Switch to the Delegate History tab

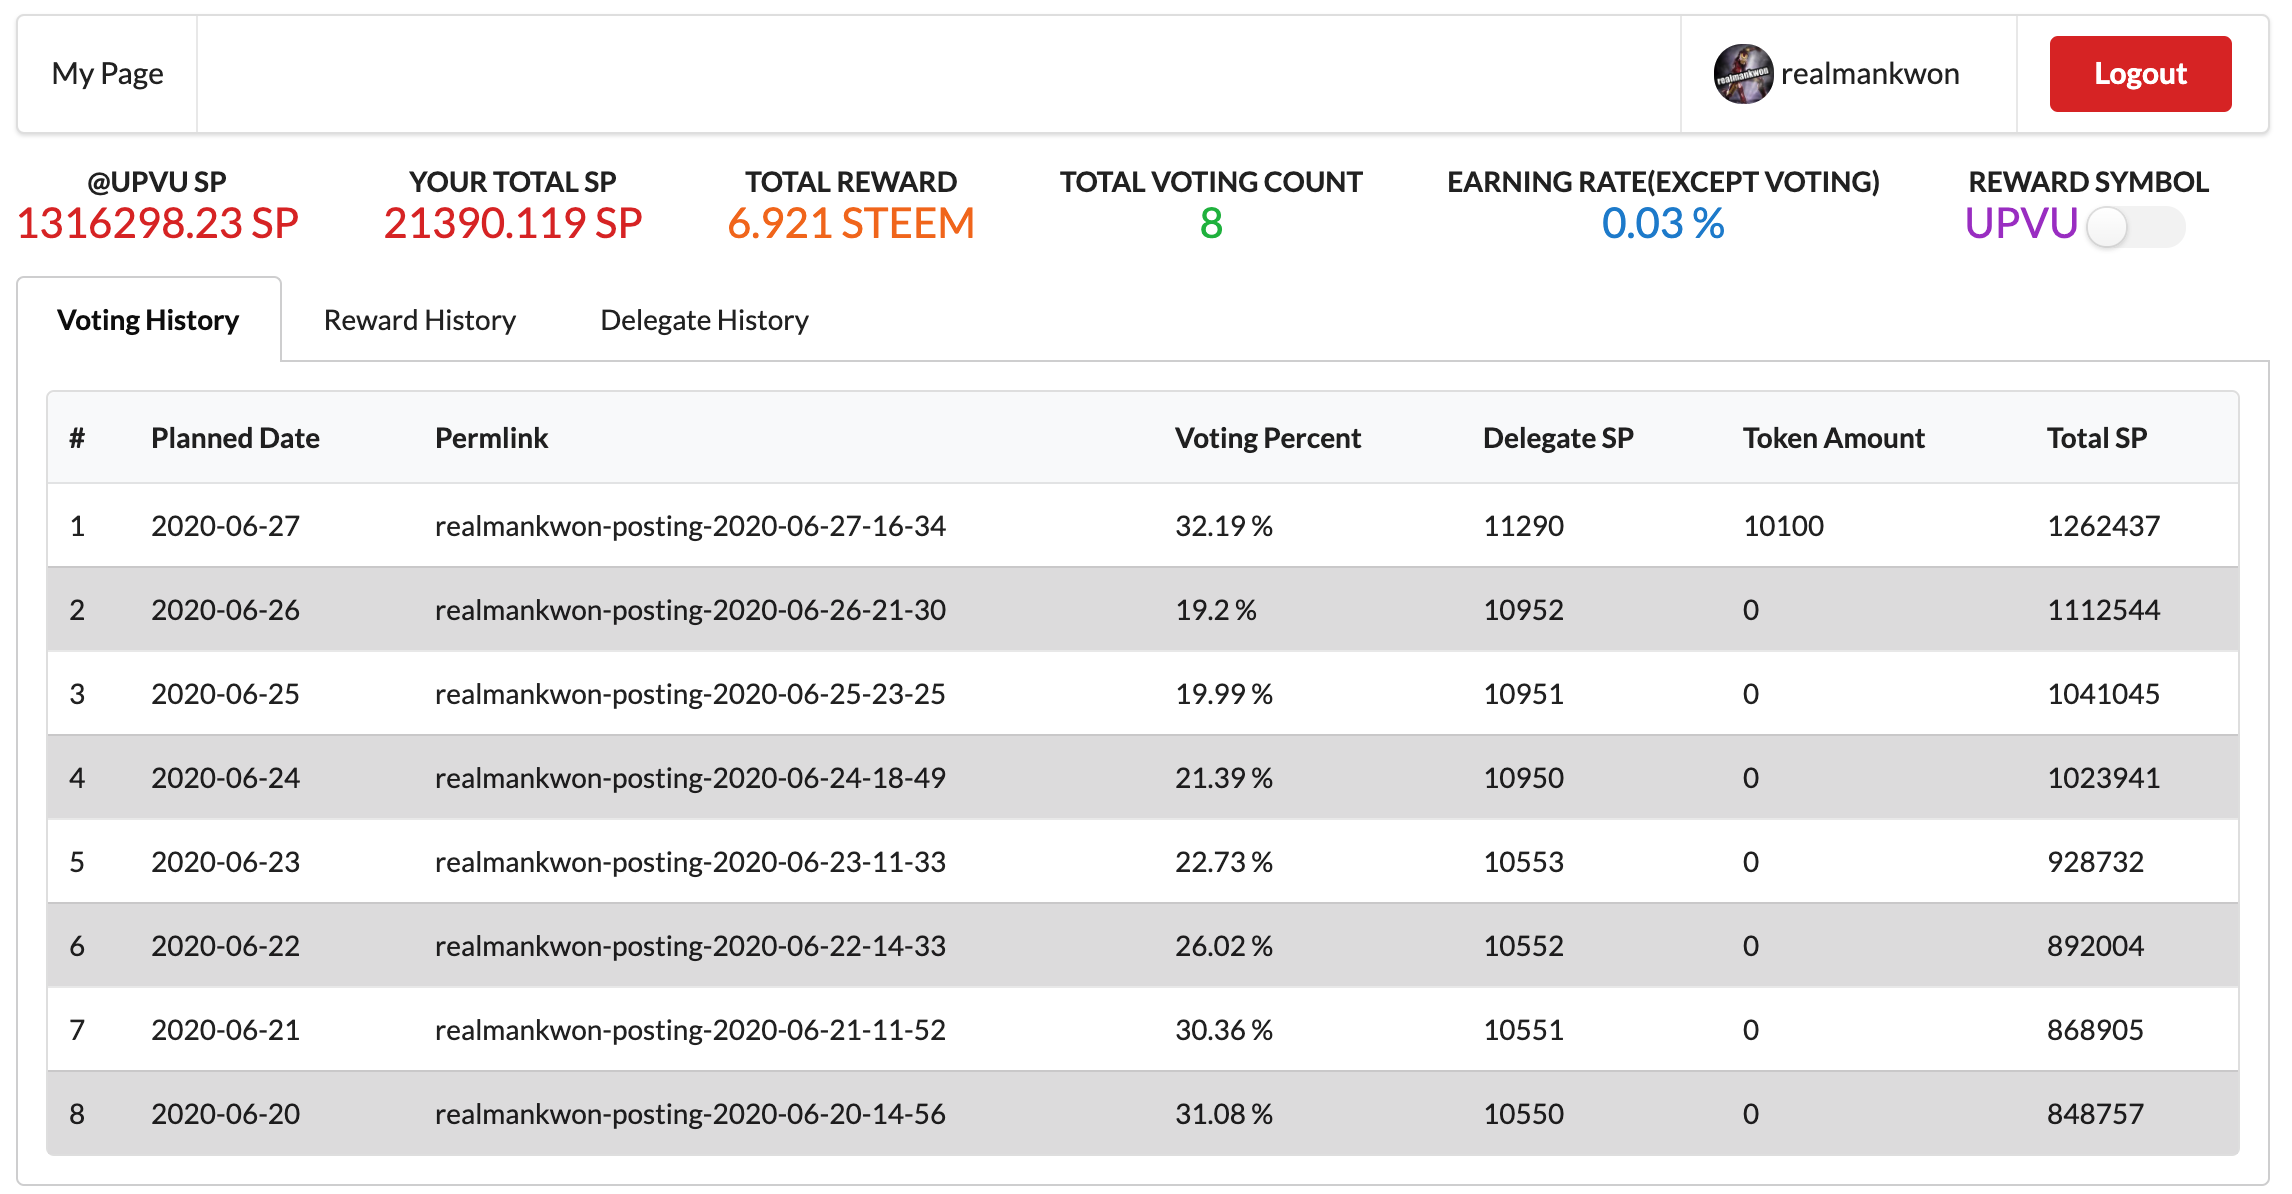click(704, 320)
